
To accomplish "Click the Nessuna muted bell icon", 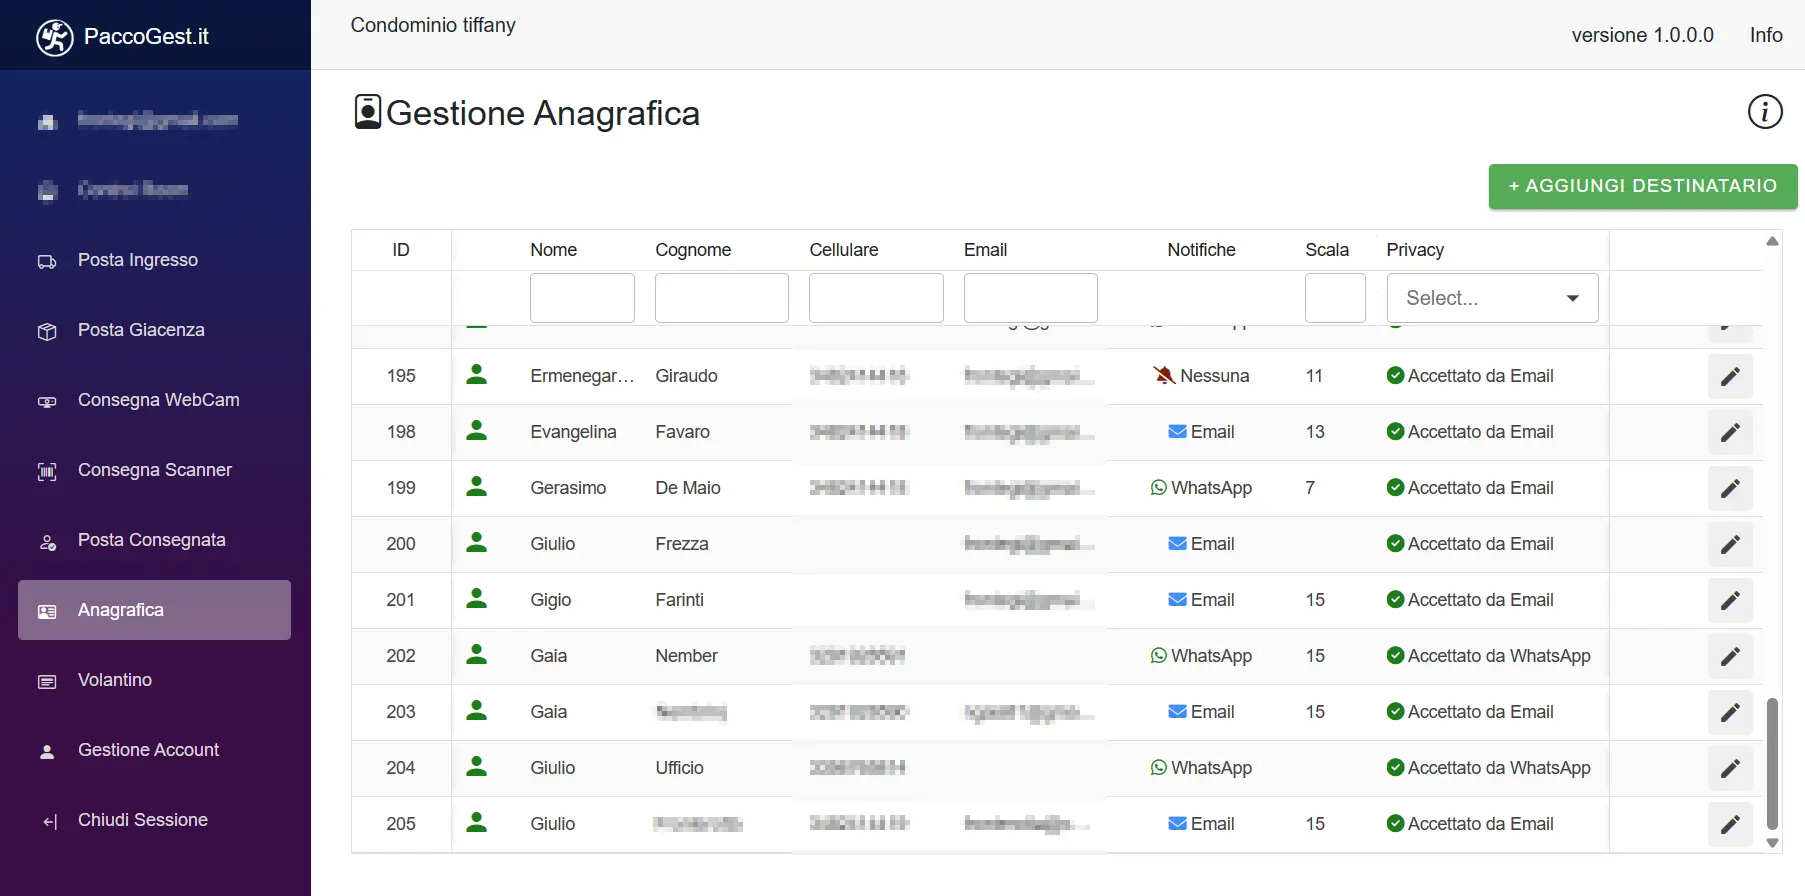I will point(1164,376).
